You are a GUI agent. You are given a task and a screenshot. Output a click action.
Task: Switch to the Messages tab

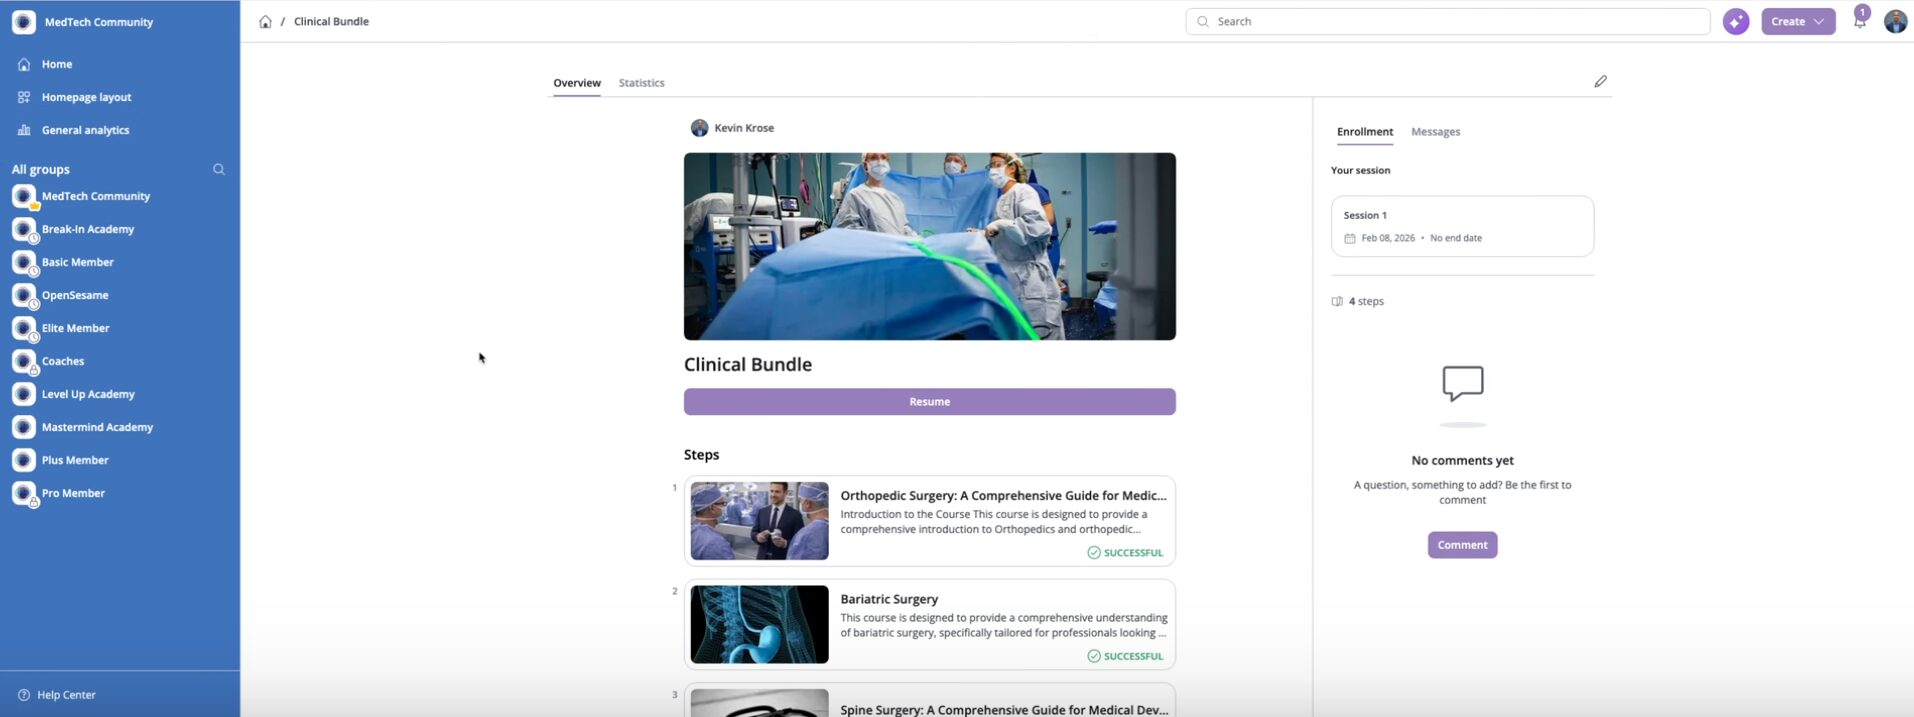click(x=1435, y=132)
